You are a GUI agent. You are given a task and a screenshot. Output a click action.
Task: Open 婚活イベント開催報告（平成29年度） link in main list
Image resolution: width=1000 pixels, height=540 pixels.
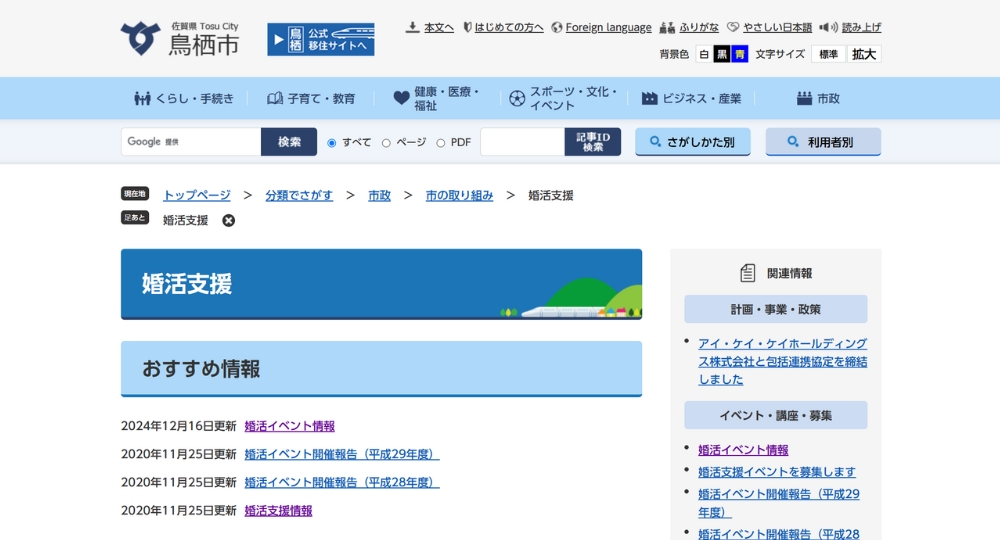[x=342, y=454]
